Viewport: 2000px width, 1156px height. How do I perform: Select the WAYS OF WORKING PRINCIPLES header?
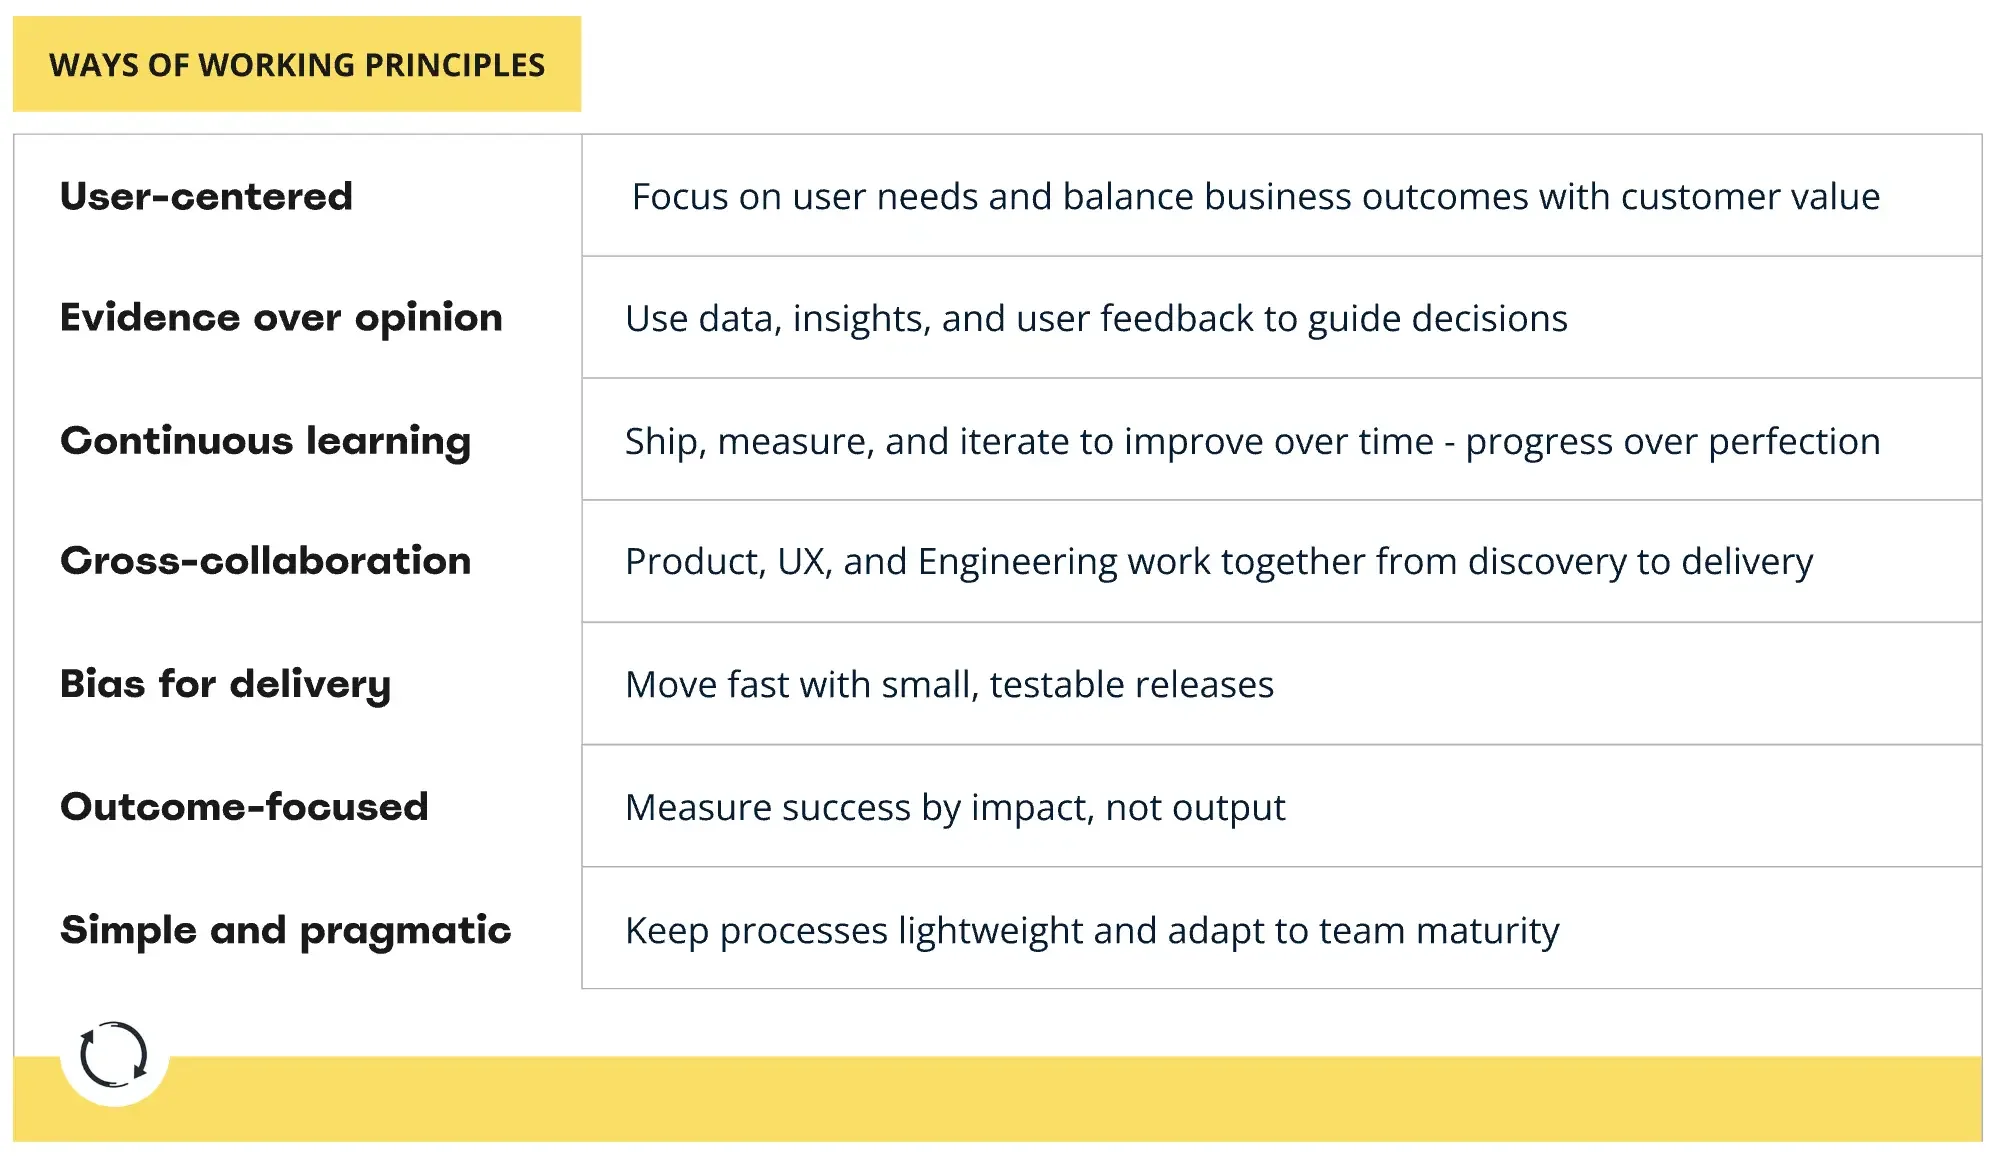point(297,64)
